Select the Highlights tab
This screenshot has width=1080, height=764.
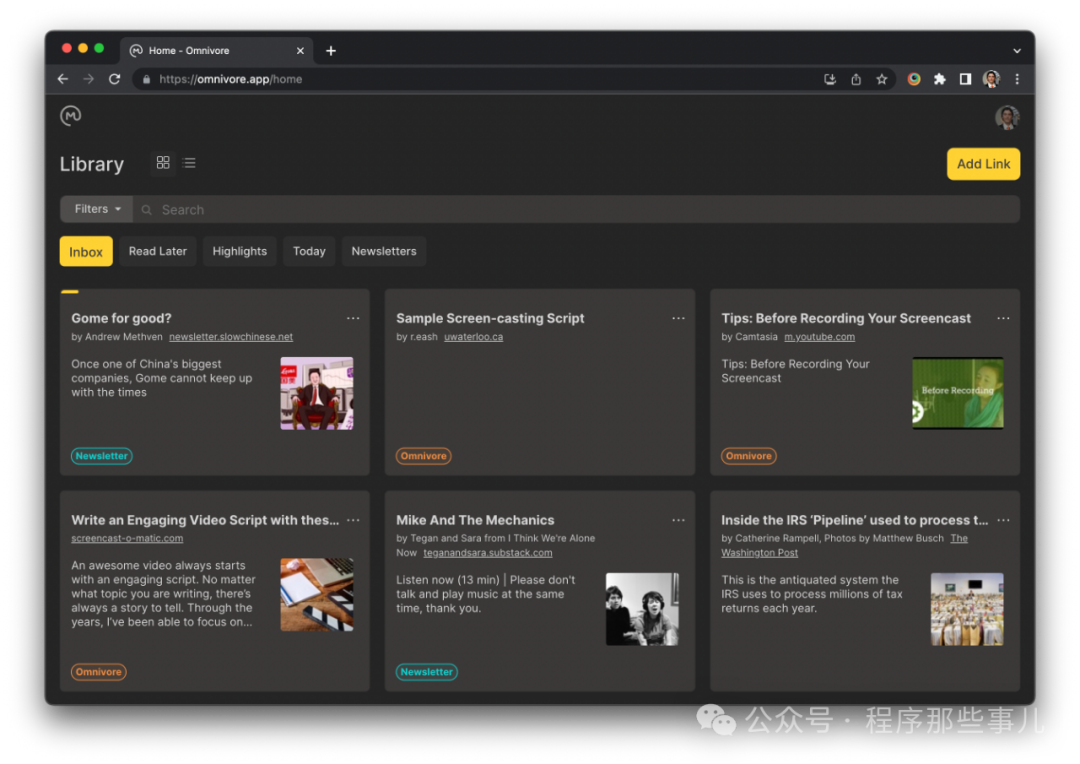[240, 251]
